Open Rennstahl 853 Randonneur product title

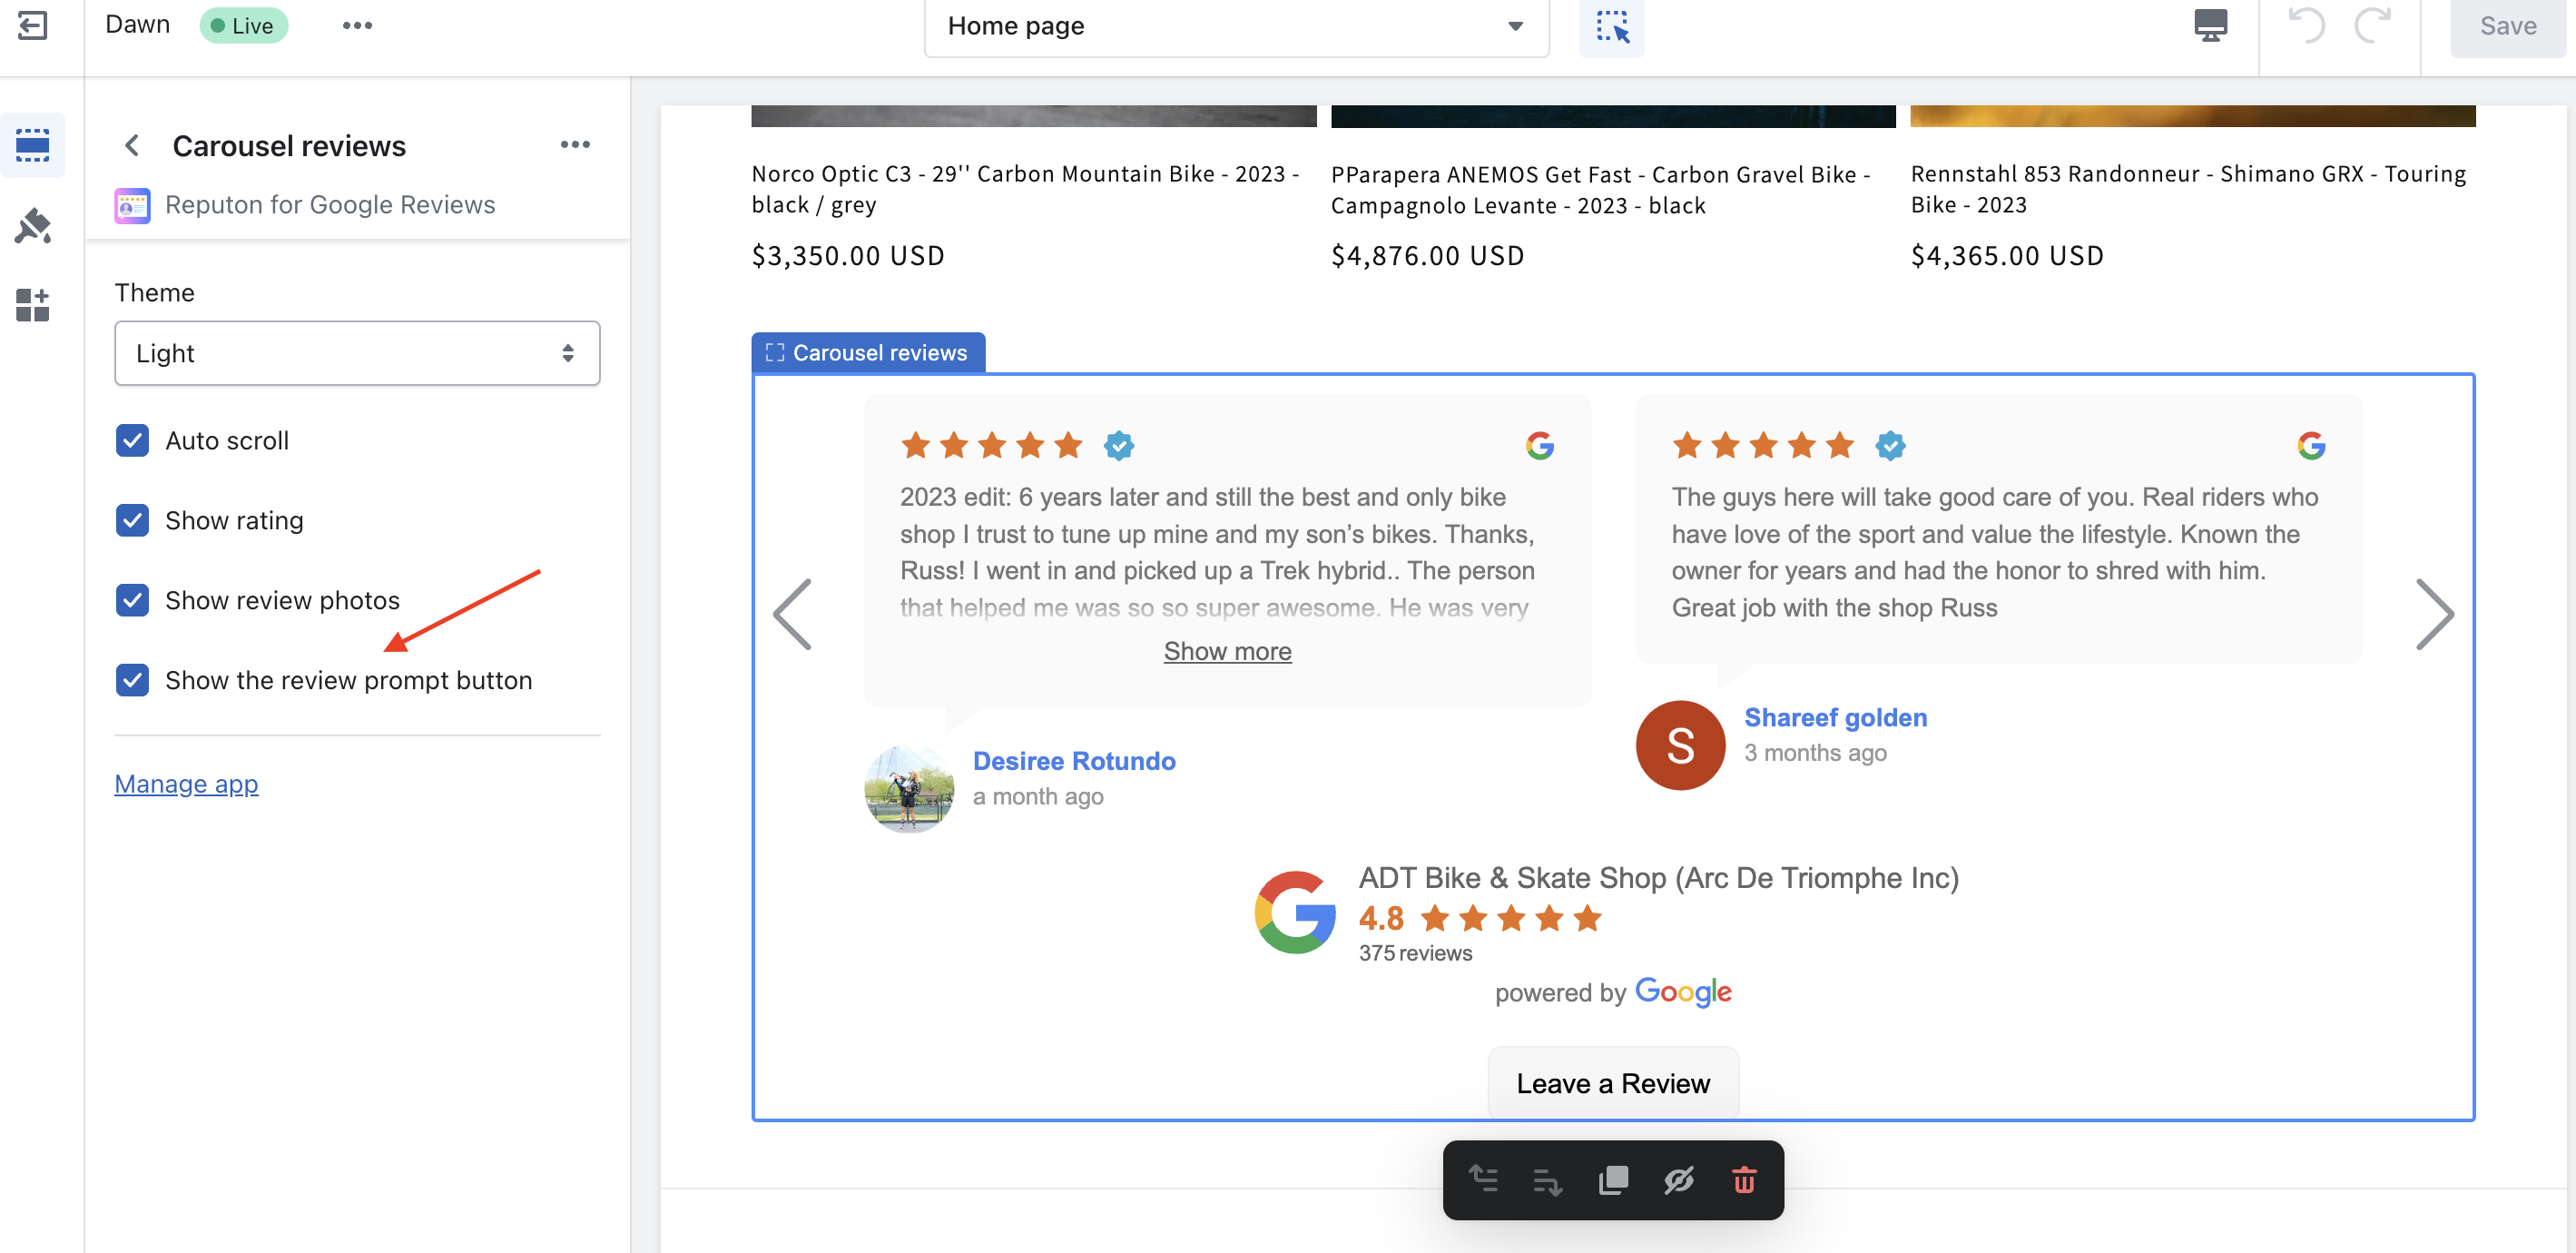pyautogui.click(x=2188, y=189)
